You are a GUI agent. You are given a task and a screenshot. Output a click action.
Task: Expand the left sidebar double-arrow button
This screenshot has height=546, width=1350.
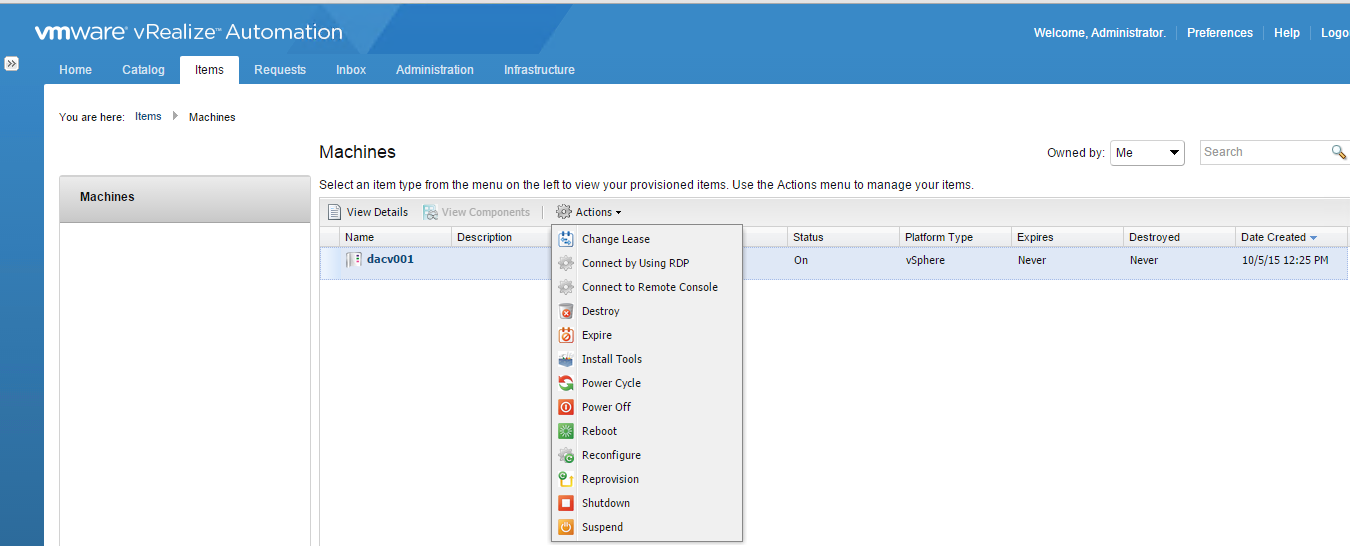click(12, 63)
